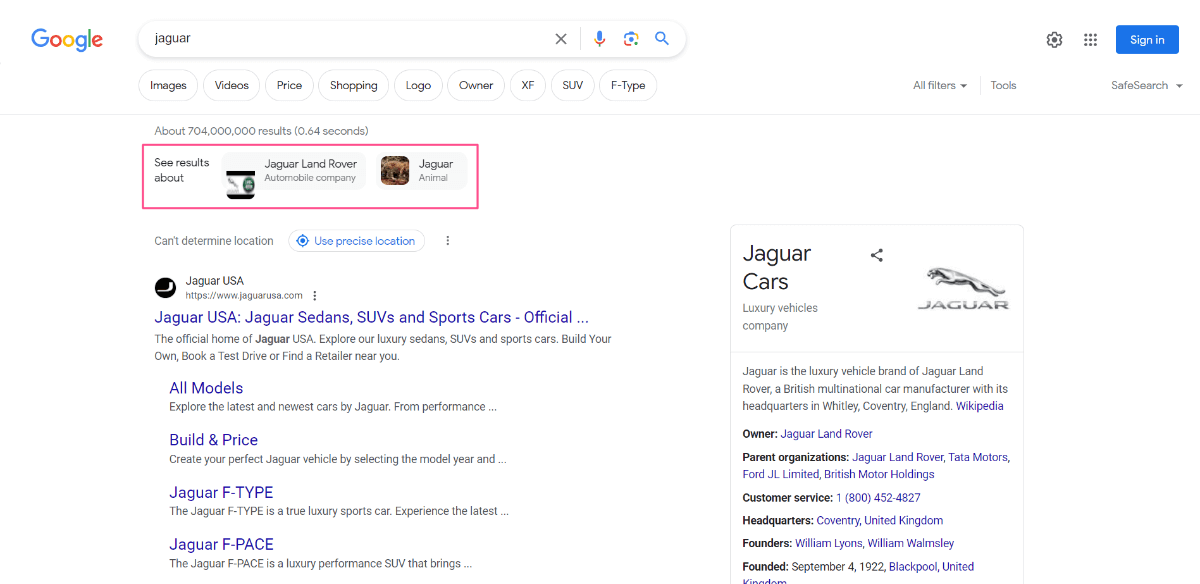
Task: Click the share icon in Jaguar Cars panel
Action: (x=877, y=255)
